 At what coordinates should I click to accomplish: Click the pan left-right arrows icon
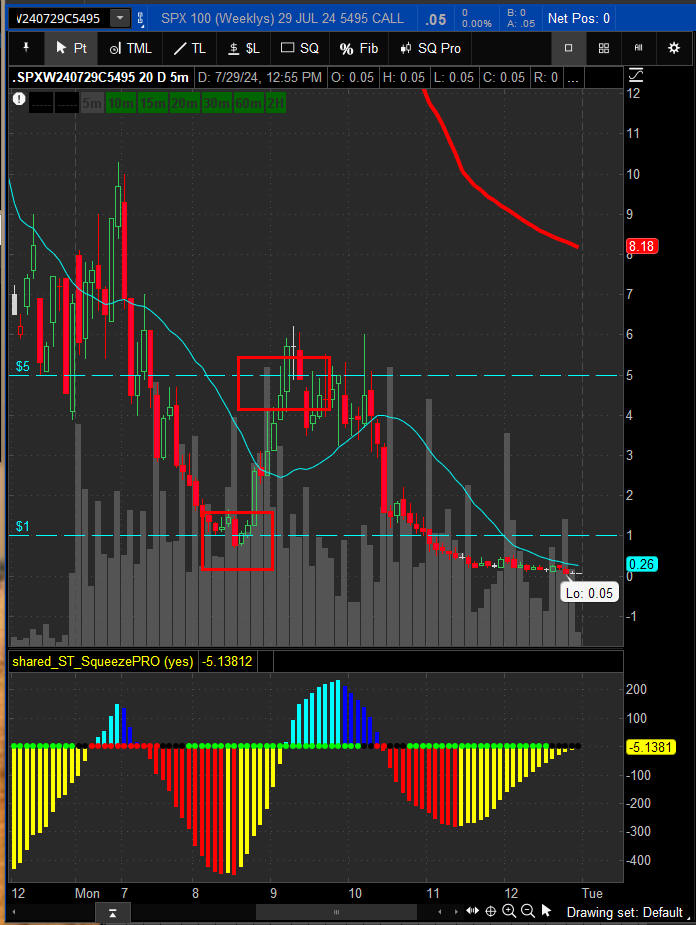[x=472, y=911]
